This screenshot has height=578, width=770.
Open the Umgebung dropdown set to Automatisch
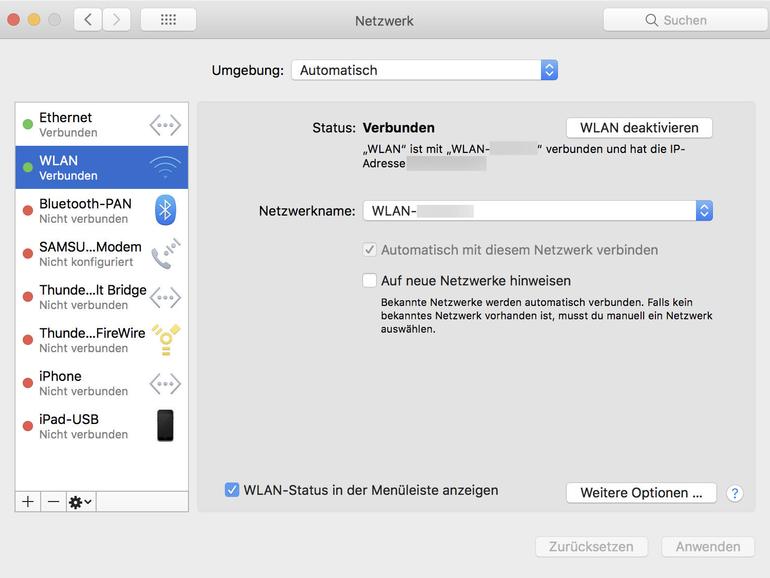(x=424, y=70)
